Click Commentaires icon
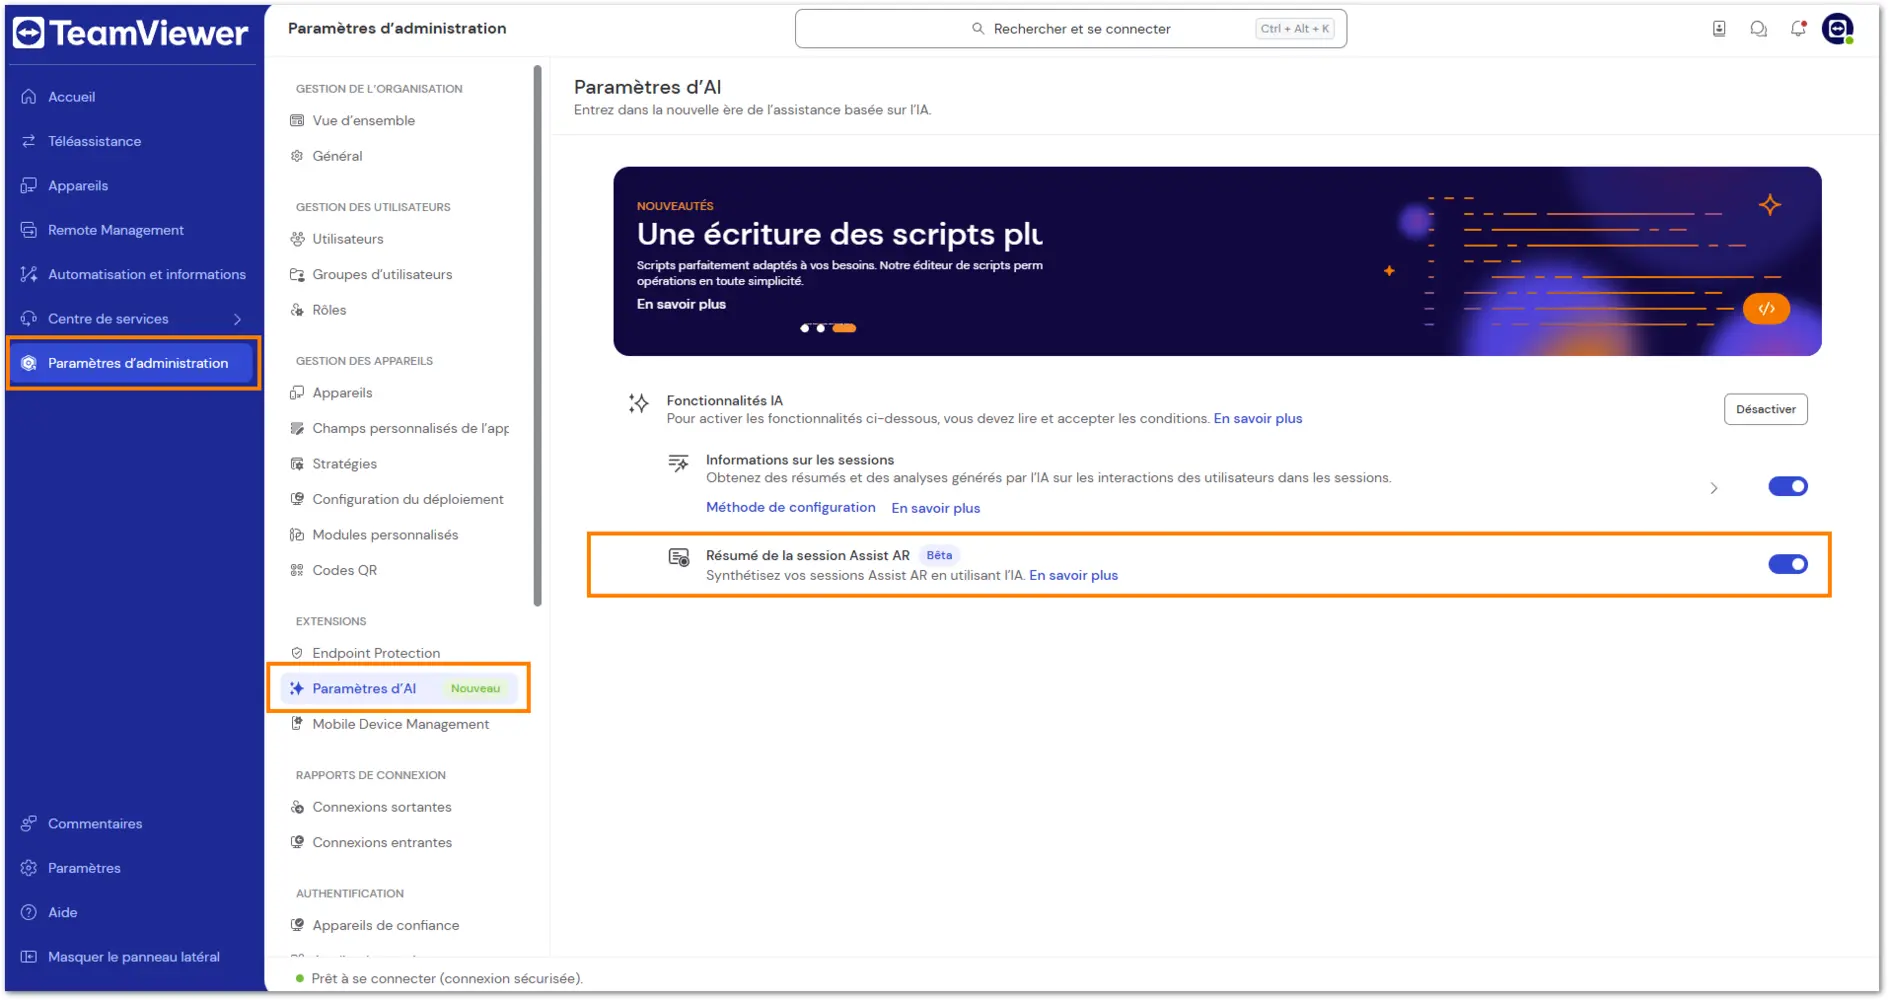 29,824
